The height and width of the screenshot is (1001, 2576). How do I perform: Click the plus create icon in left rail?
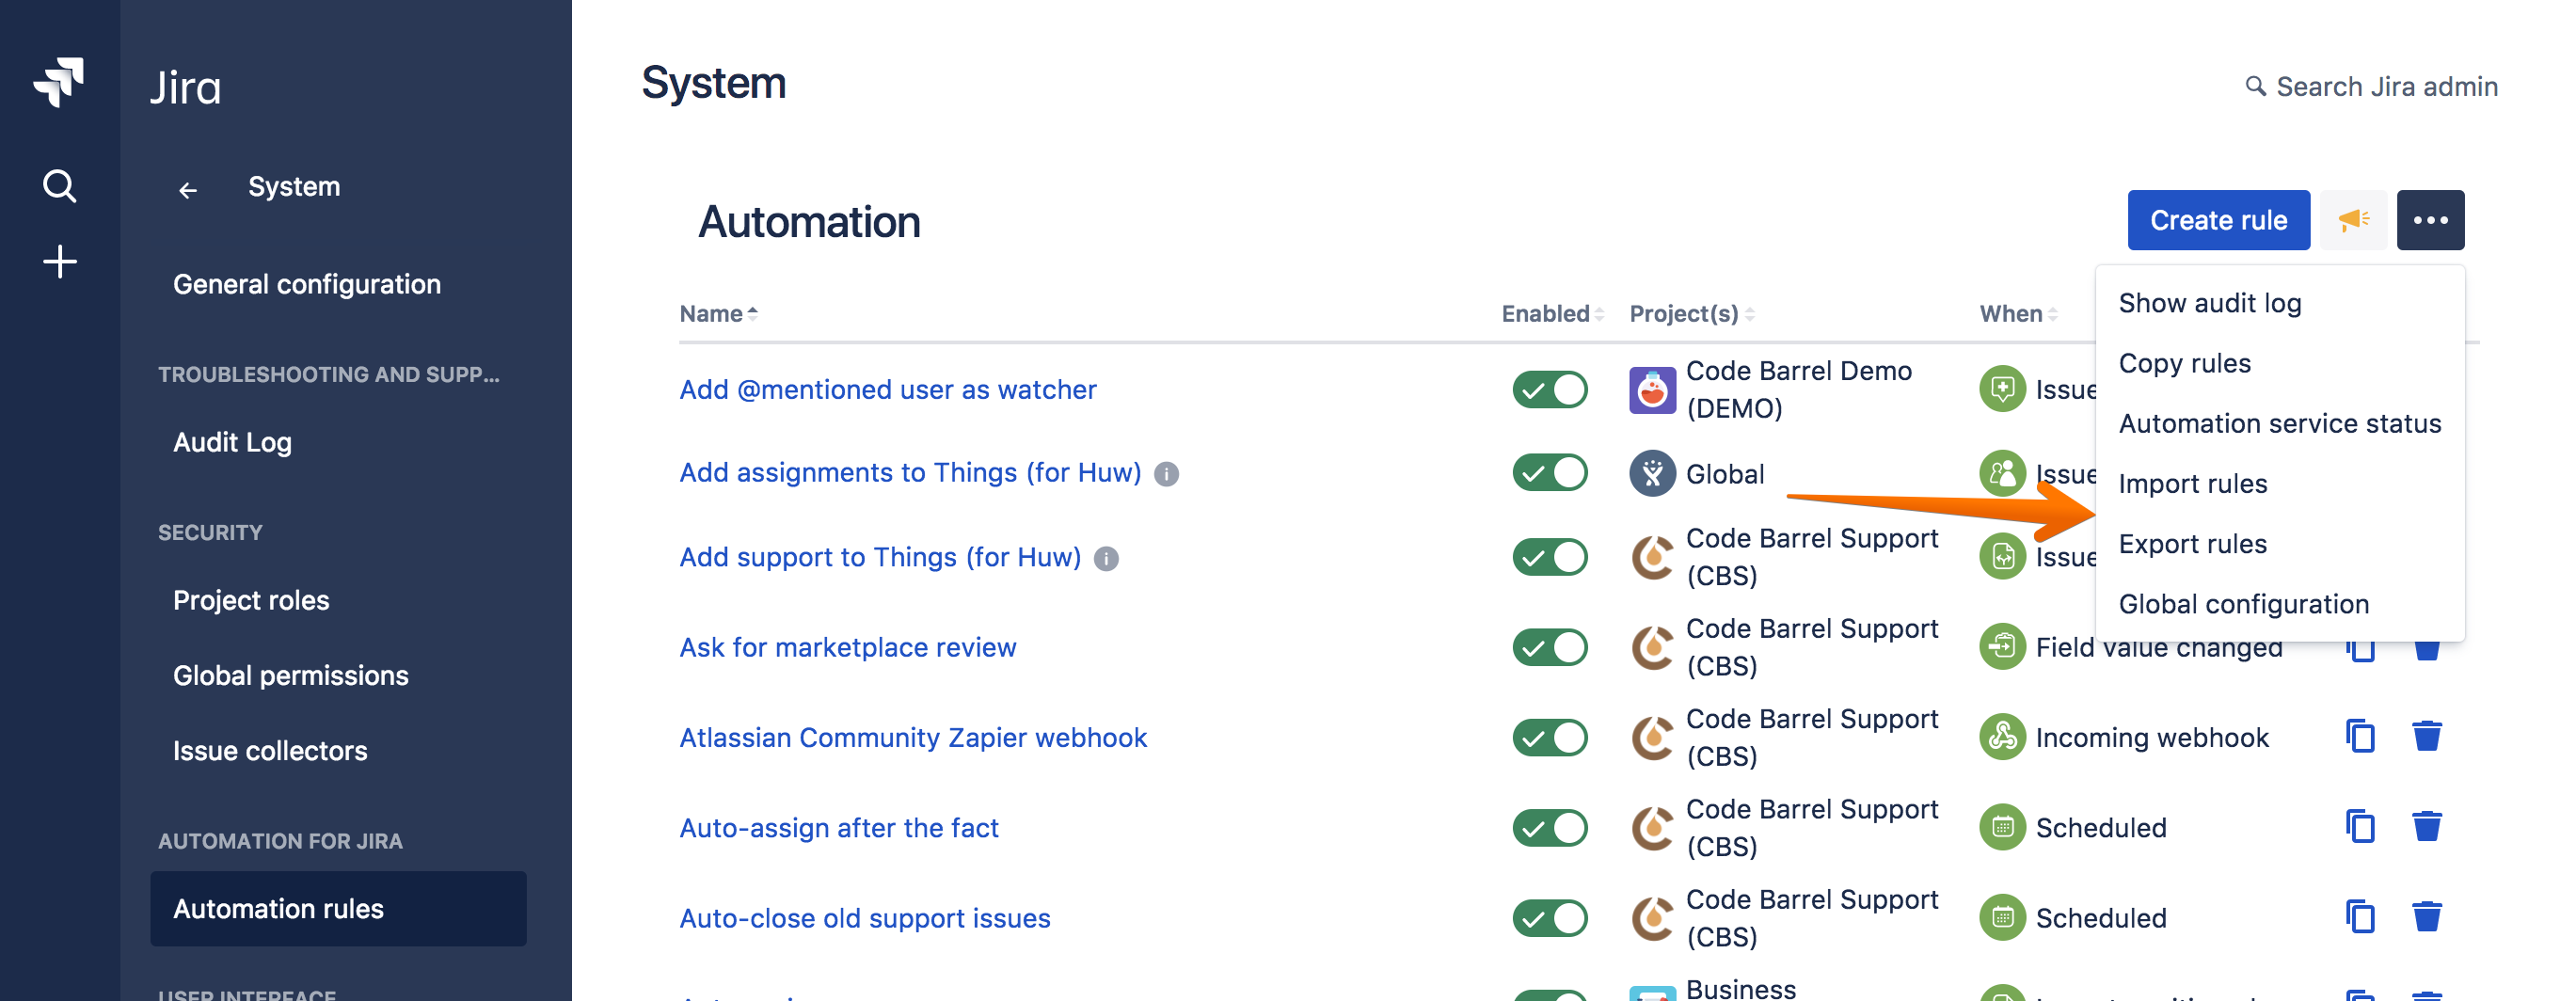click(59, 262)
